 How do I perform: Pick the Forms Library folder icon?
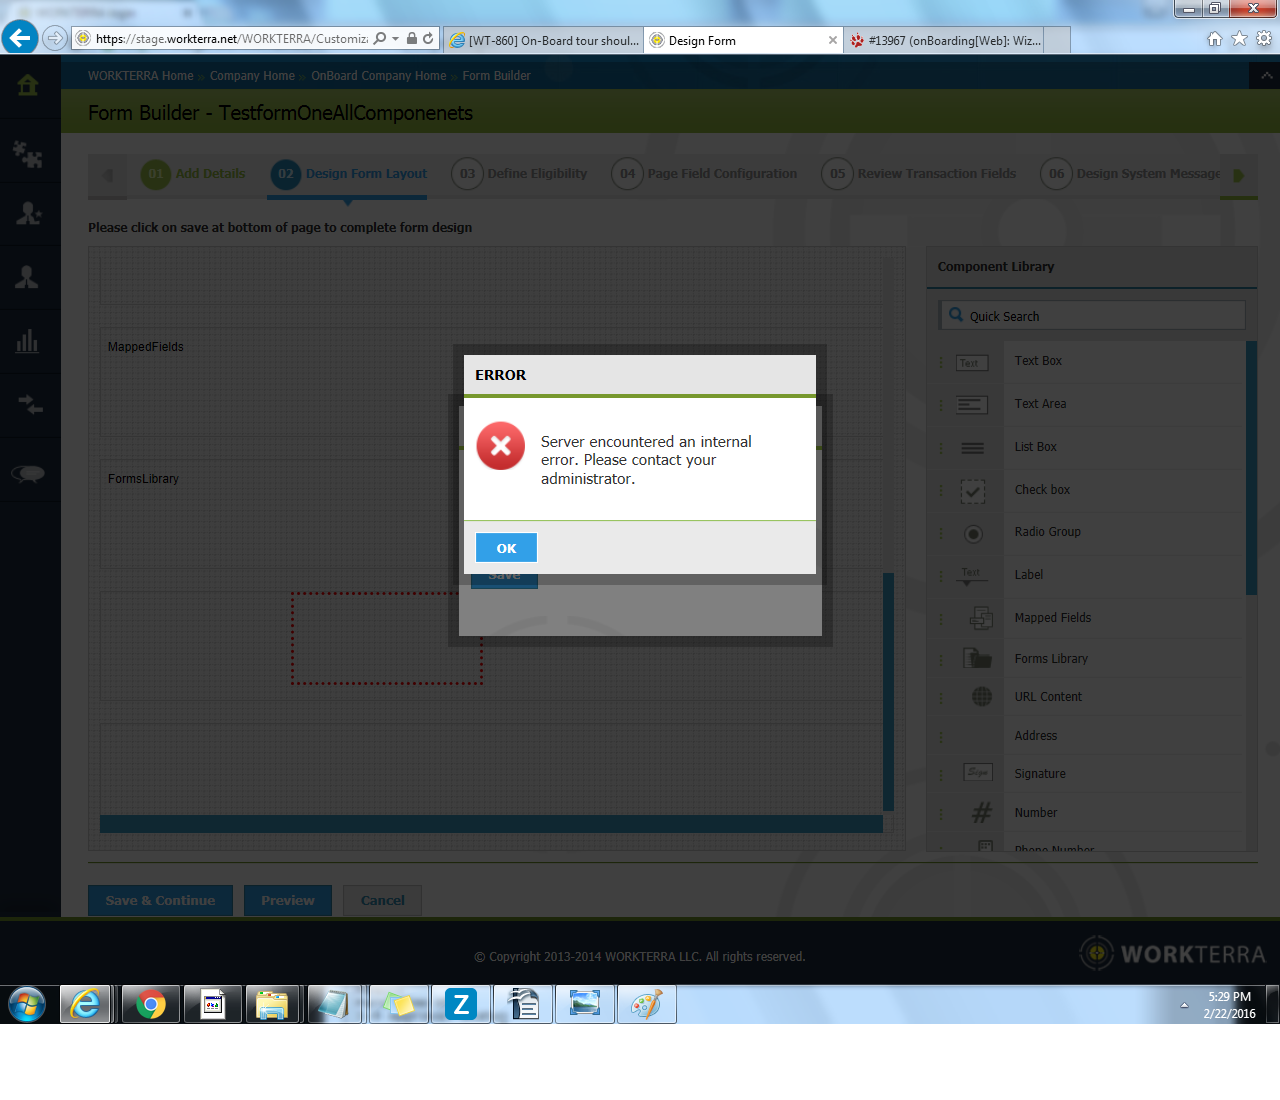[977, 658]
